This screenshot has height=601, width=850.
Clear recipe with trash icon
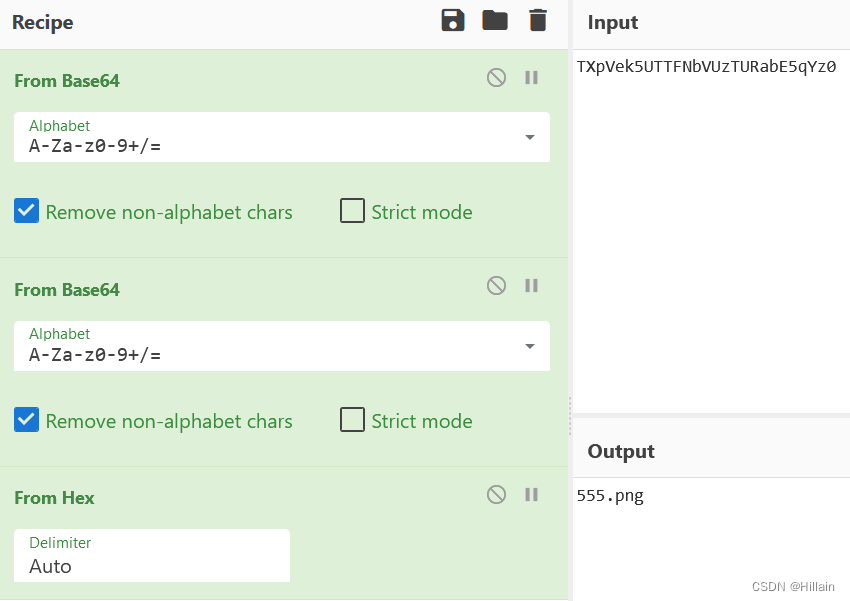[x=538, y=21]
